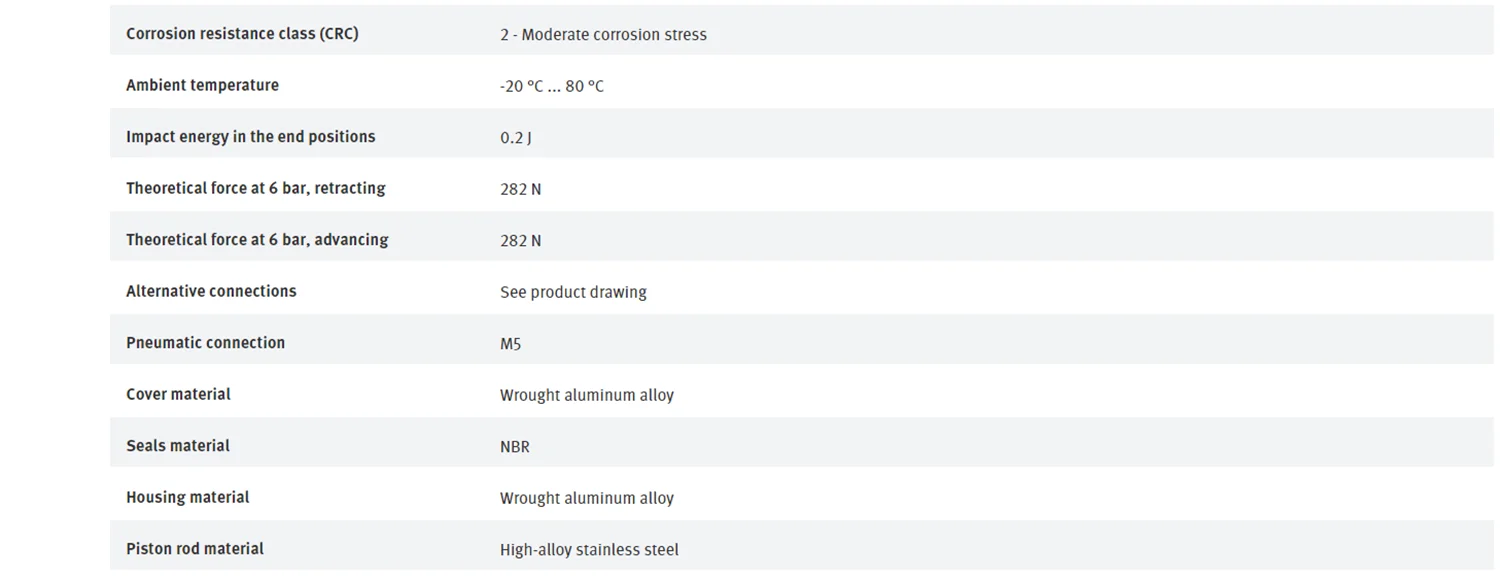
Task: Select the 282 N advancing force value
Action: [520, 241]
